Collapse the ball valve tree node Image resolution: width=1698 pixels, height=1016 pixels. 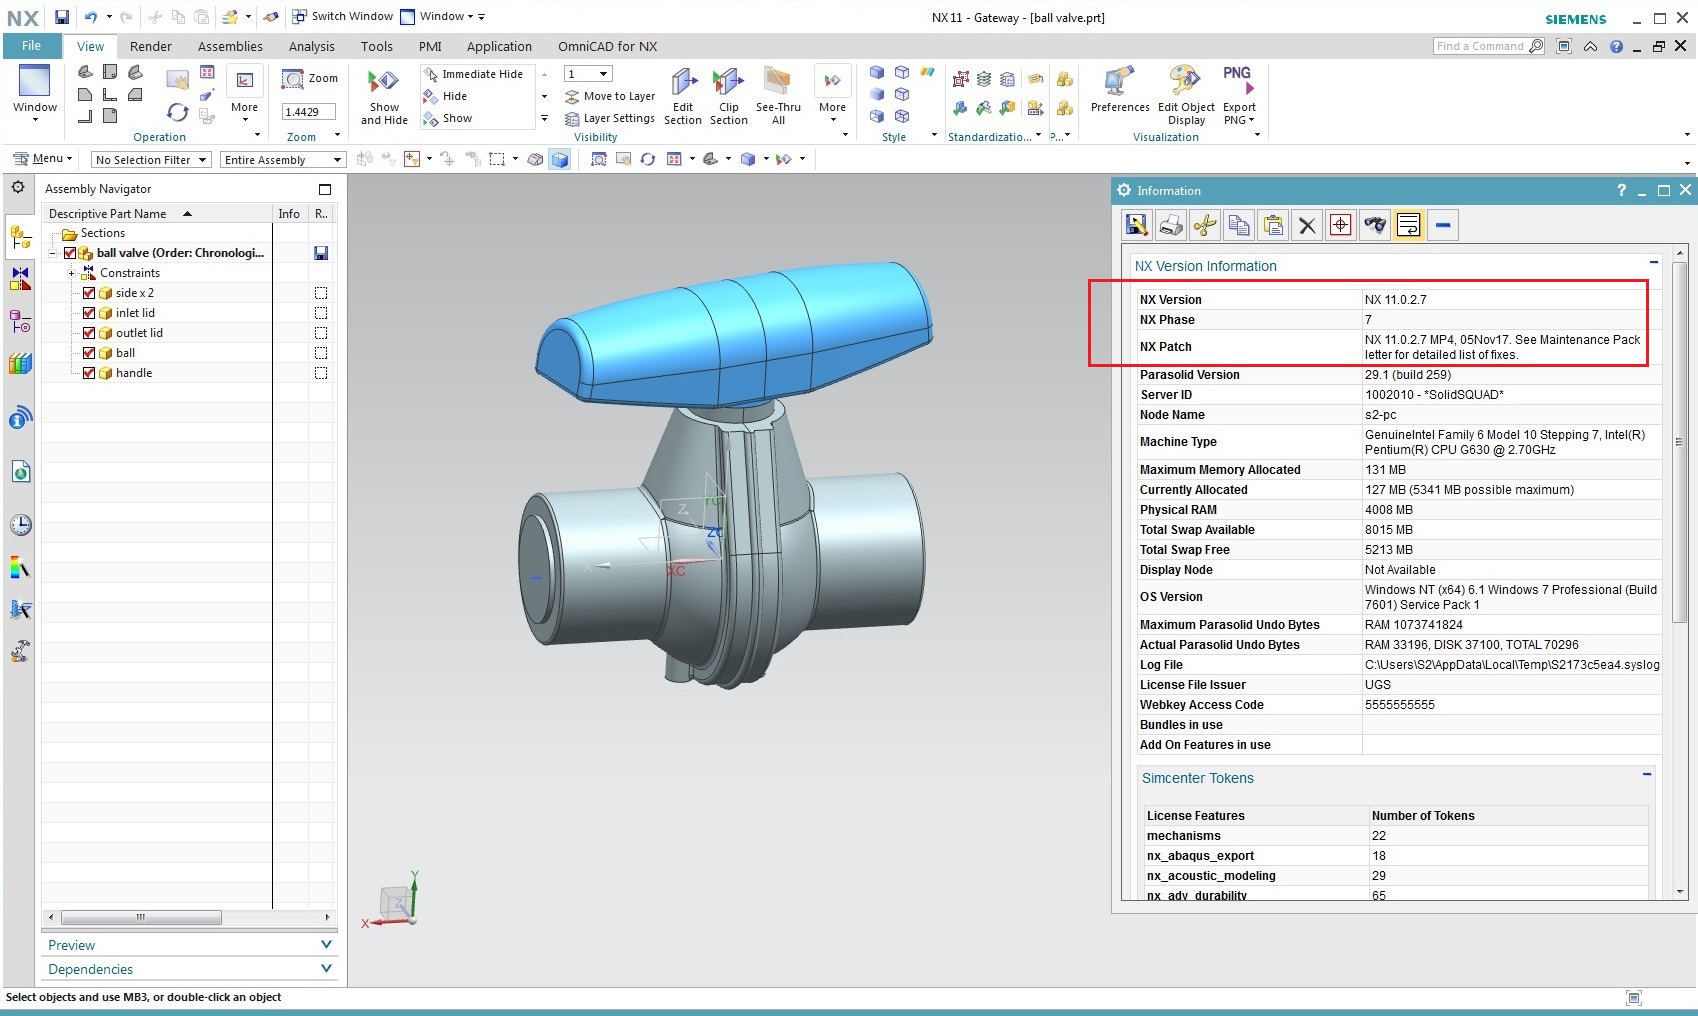[x=52, y=253]
